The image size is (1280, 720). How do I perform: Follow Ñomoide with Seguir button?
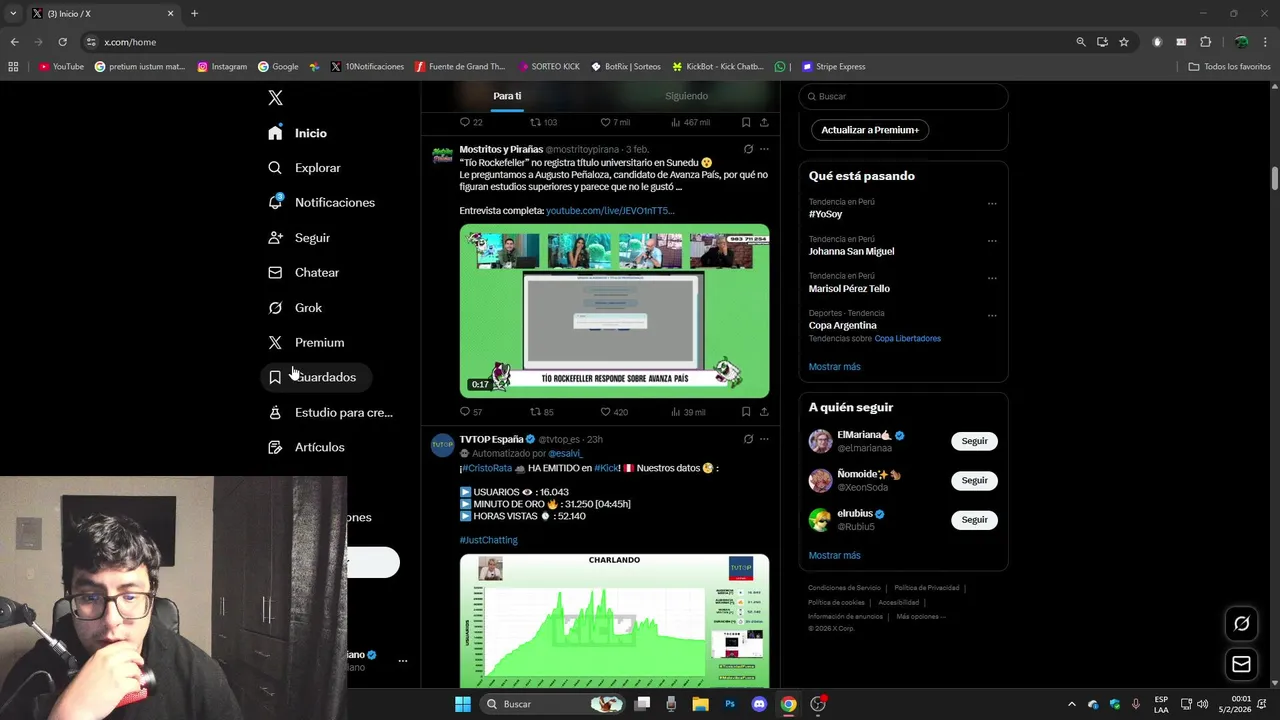click(974, 480)
